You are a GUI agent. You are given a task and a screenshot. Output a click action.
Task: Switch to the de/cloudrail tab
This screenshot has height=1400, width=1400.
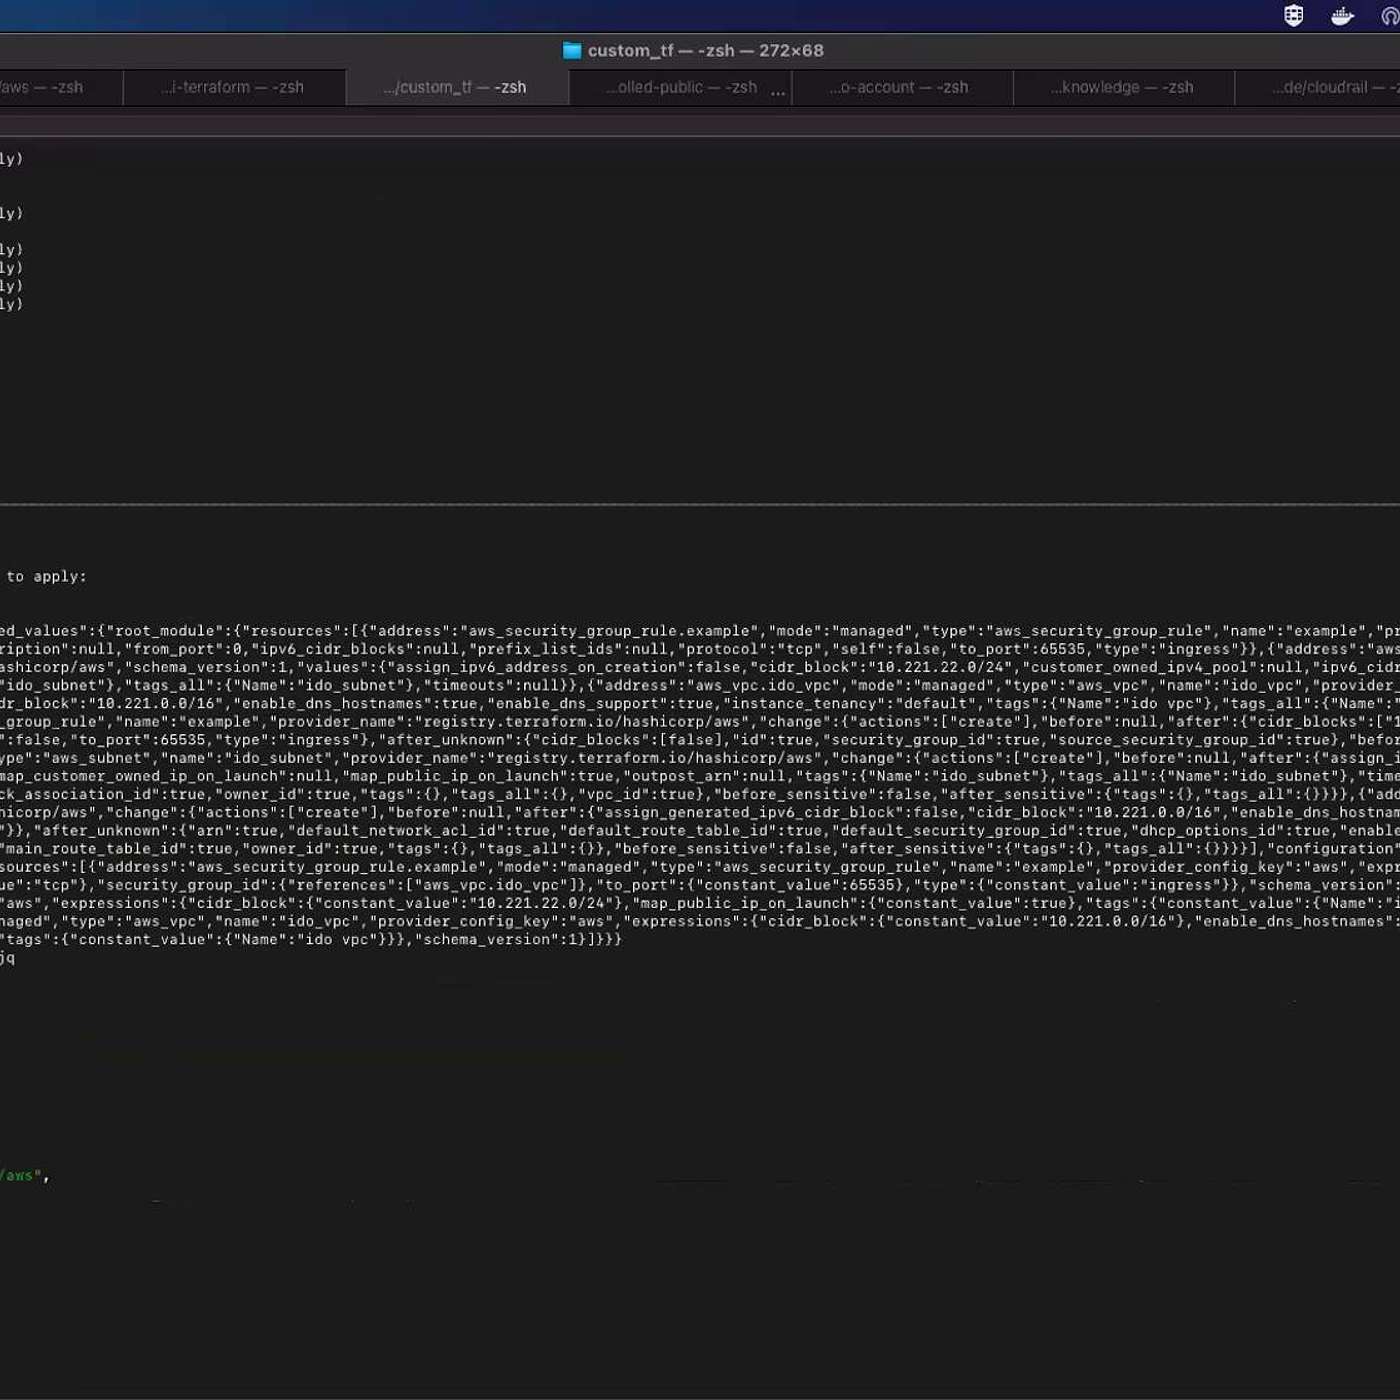(x=1330, y=88)
